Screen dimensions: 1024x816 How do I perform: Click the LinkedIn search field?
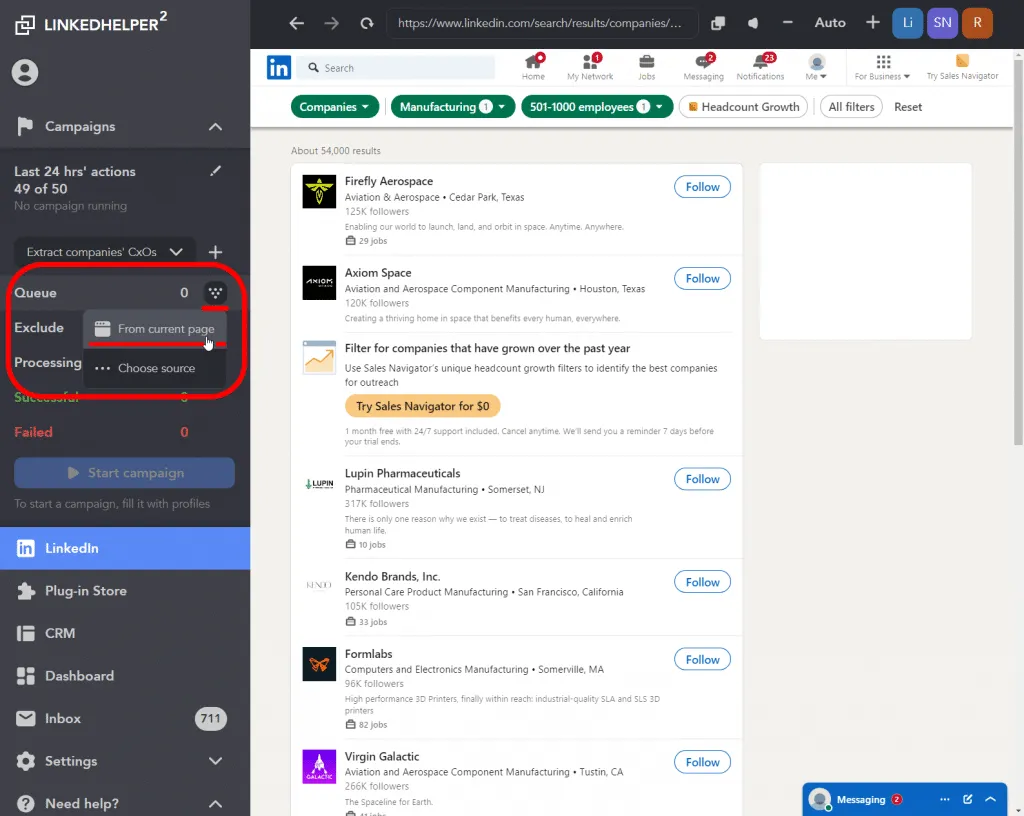click(x=396, y=68)
